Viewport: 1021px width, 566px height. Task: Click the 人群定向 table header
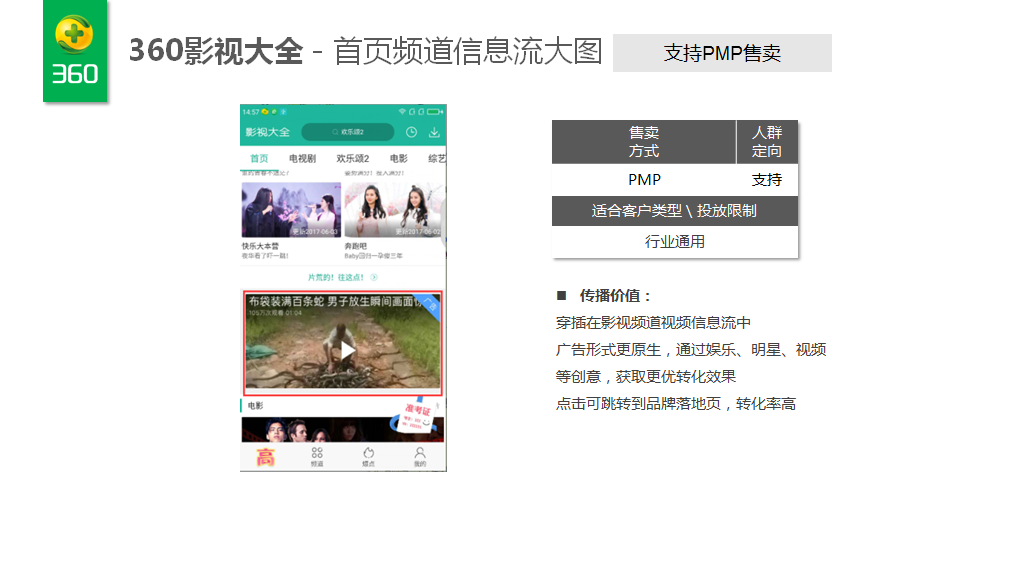click(767, 141)
